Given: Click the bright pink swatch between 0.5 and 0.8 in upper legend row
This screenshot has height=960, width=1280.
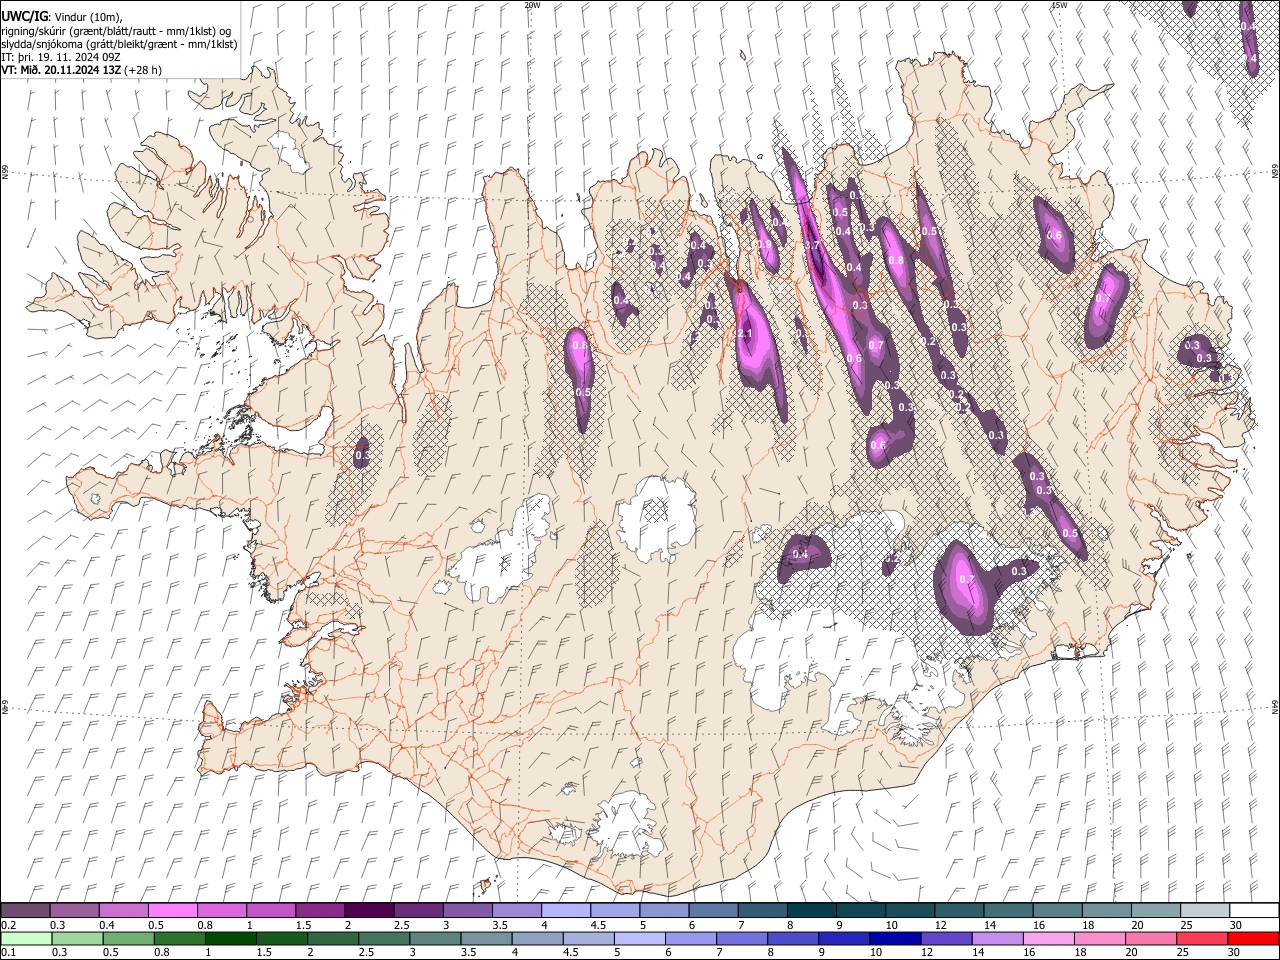Looking at the screenshot, I should (172, 910).
